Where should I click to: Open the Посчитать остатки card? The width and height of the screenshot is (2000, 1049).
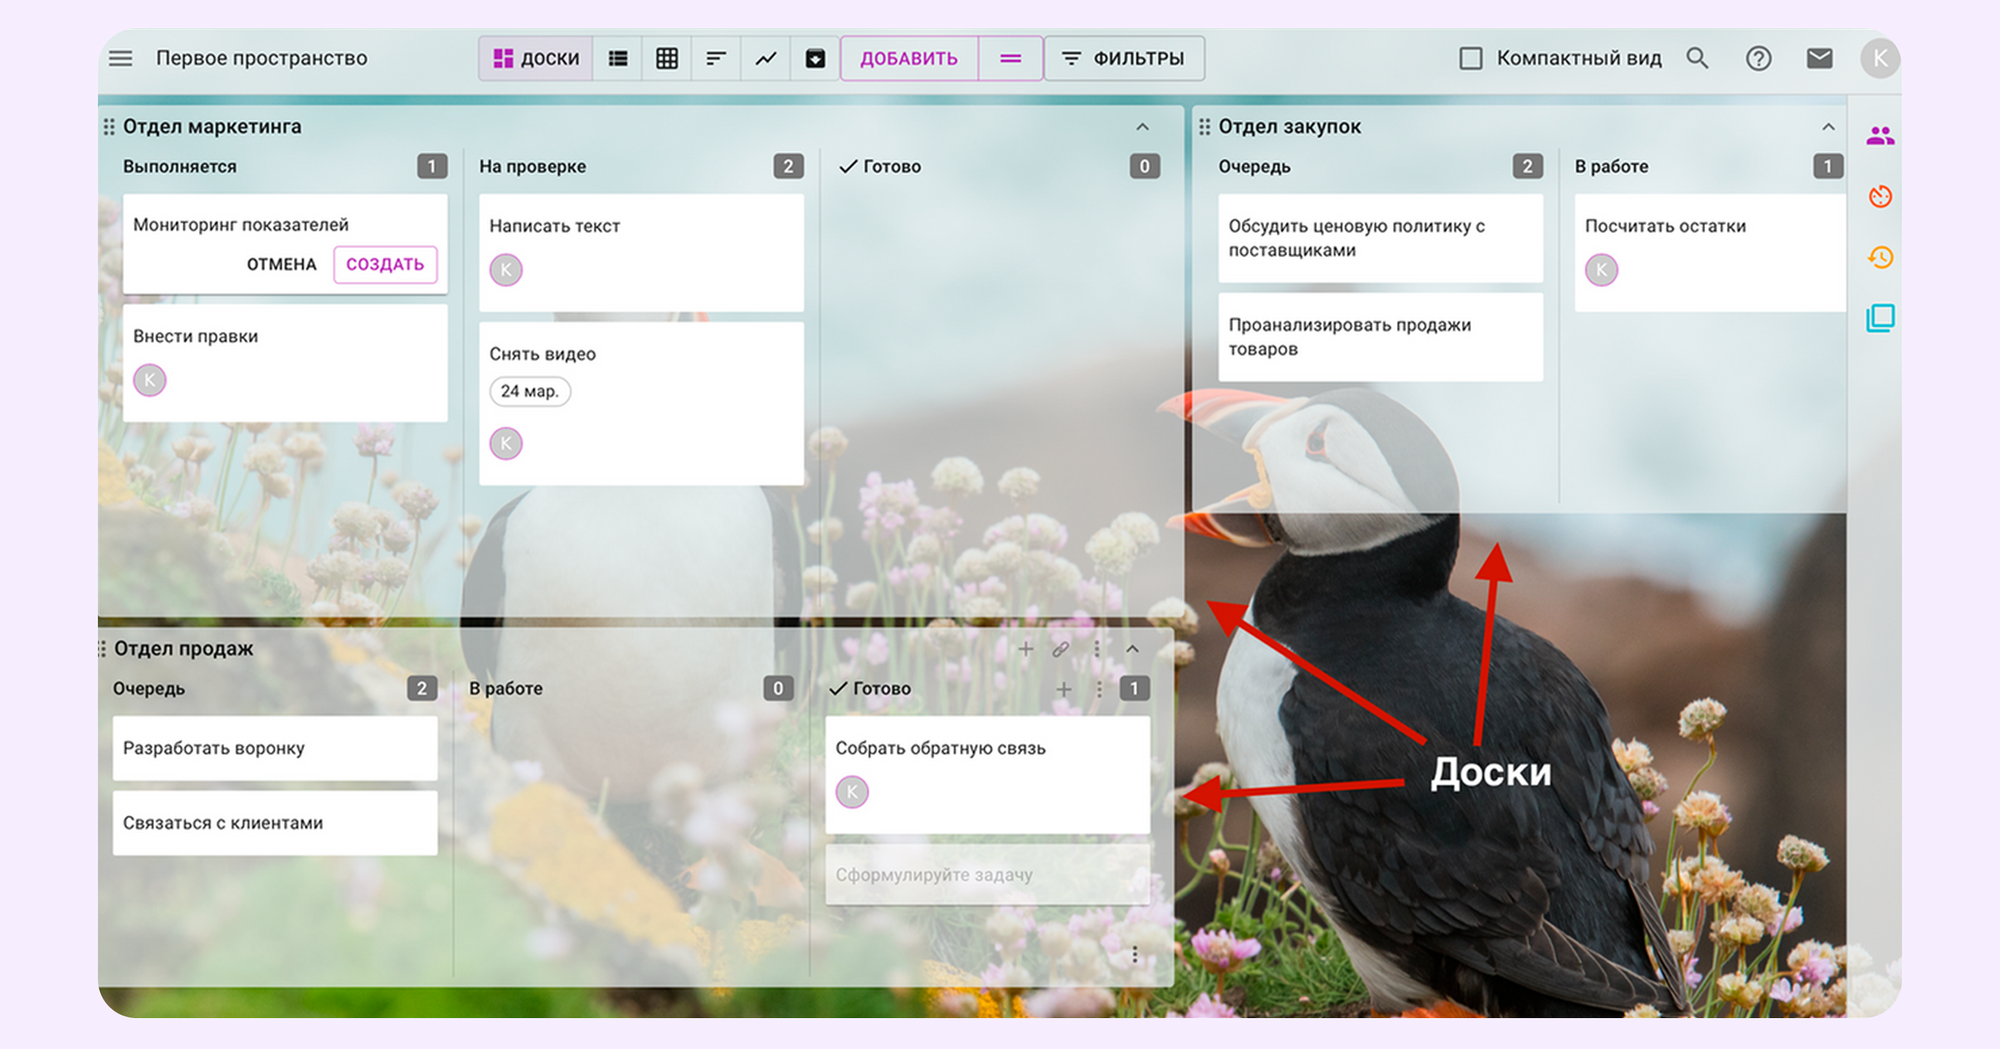1710,252
